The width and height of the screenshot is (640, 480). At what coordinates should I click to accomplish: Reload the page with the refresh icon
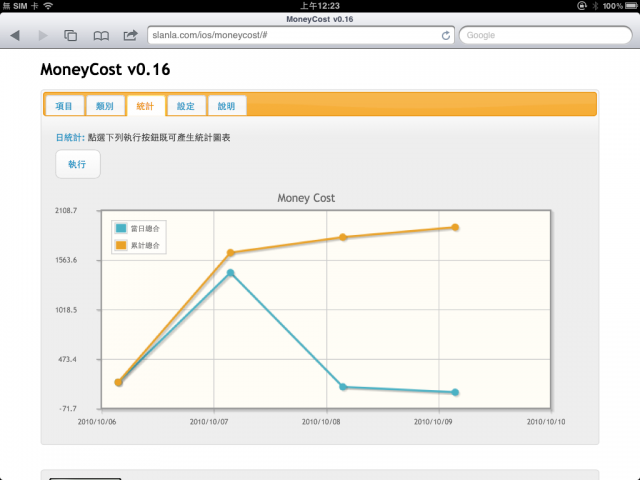pos(446,36)
